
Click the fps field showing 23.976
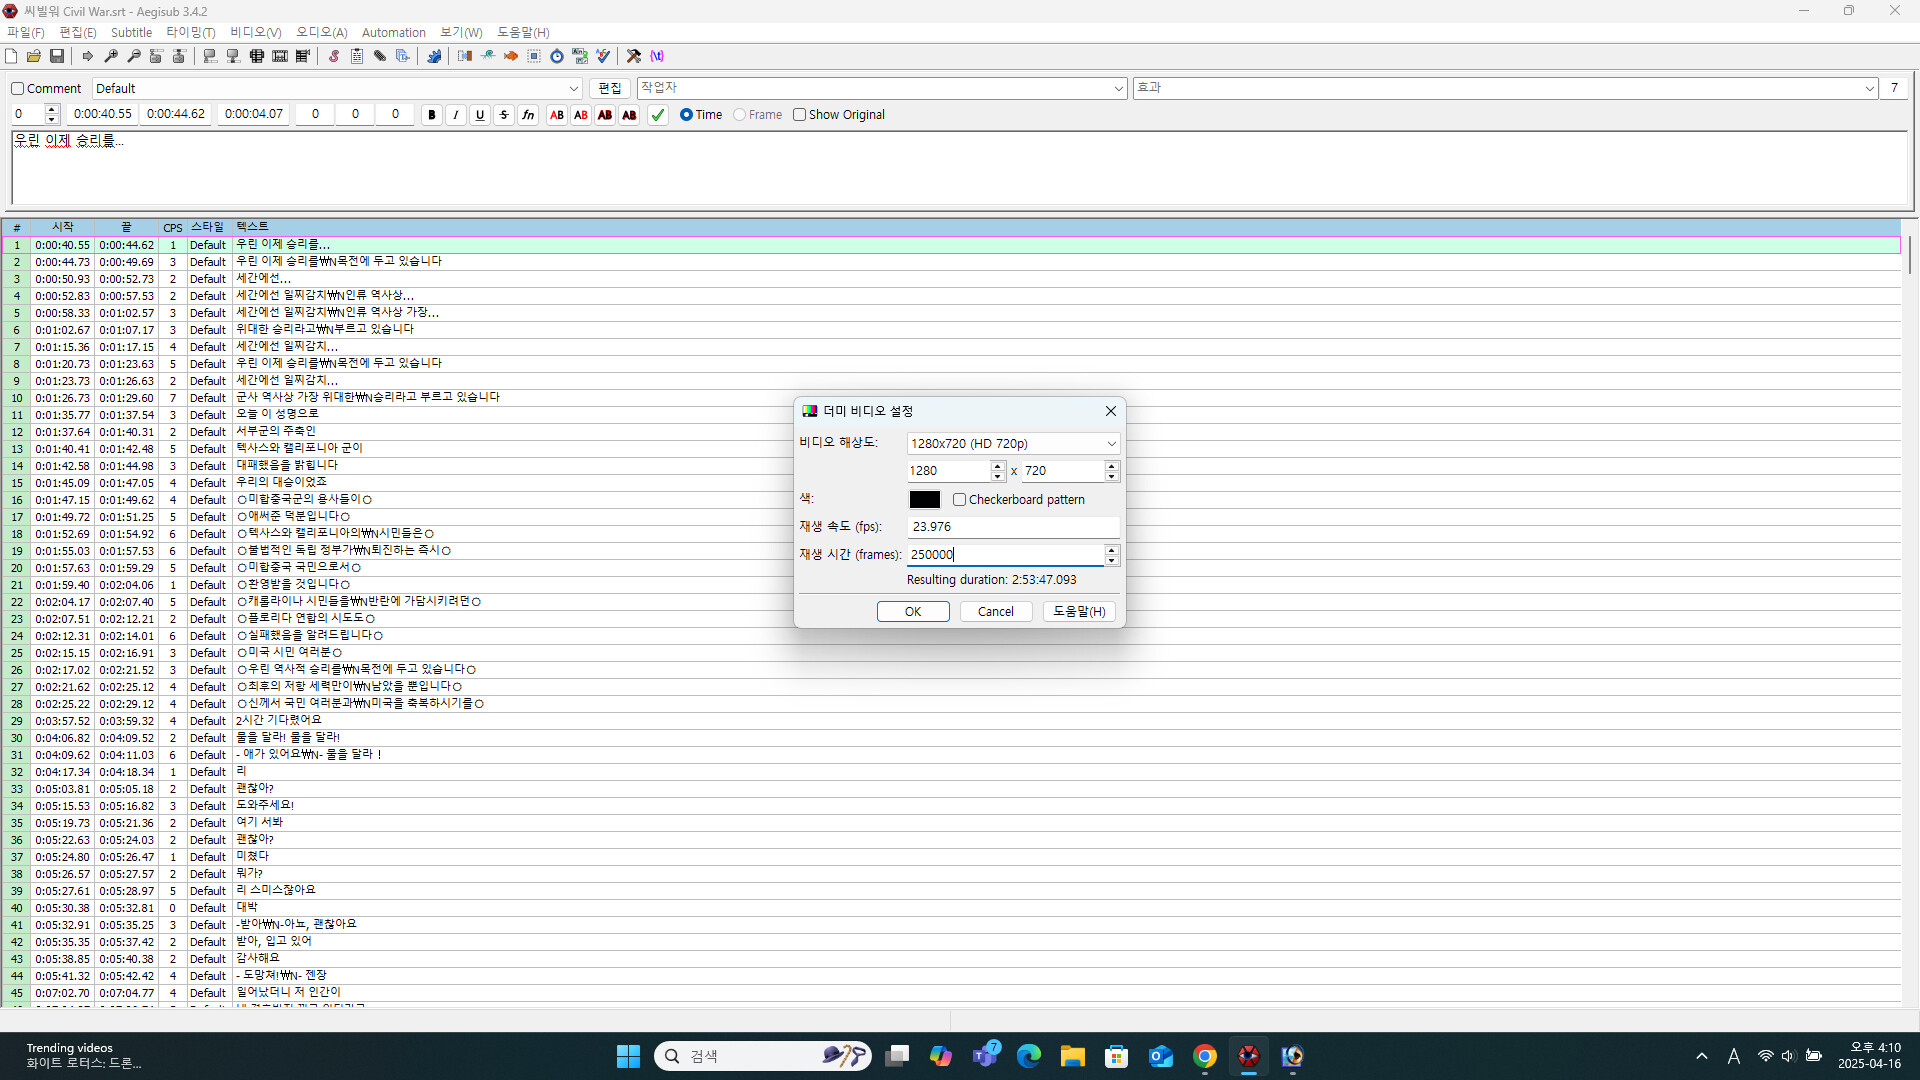[1012, 527]
